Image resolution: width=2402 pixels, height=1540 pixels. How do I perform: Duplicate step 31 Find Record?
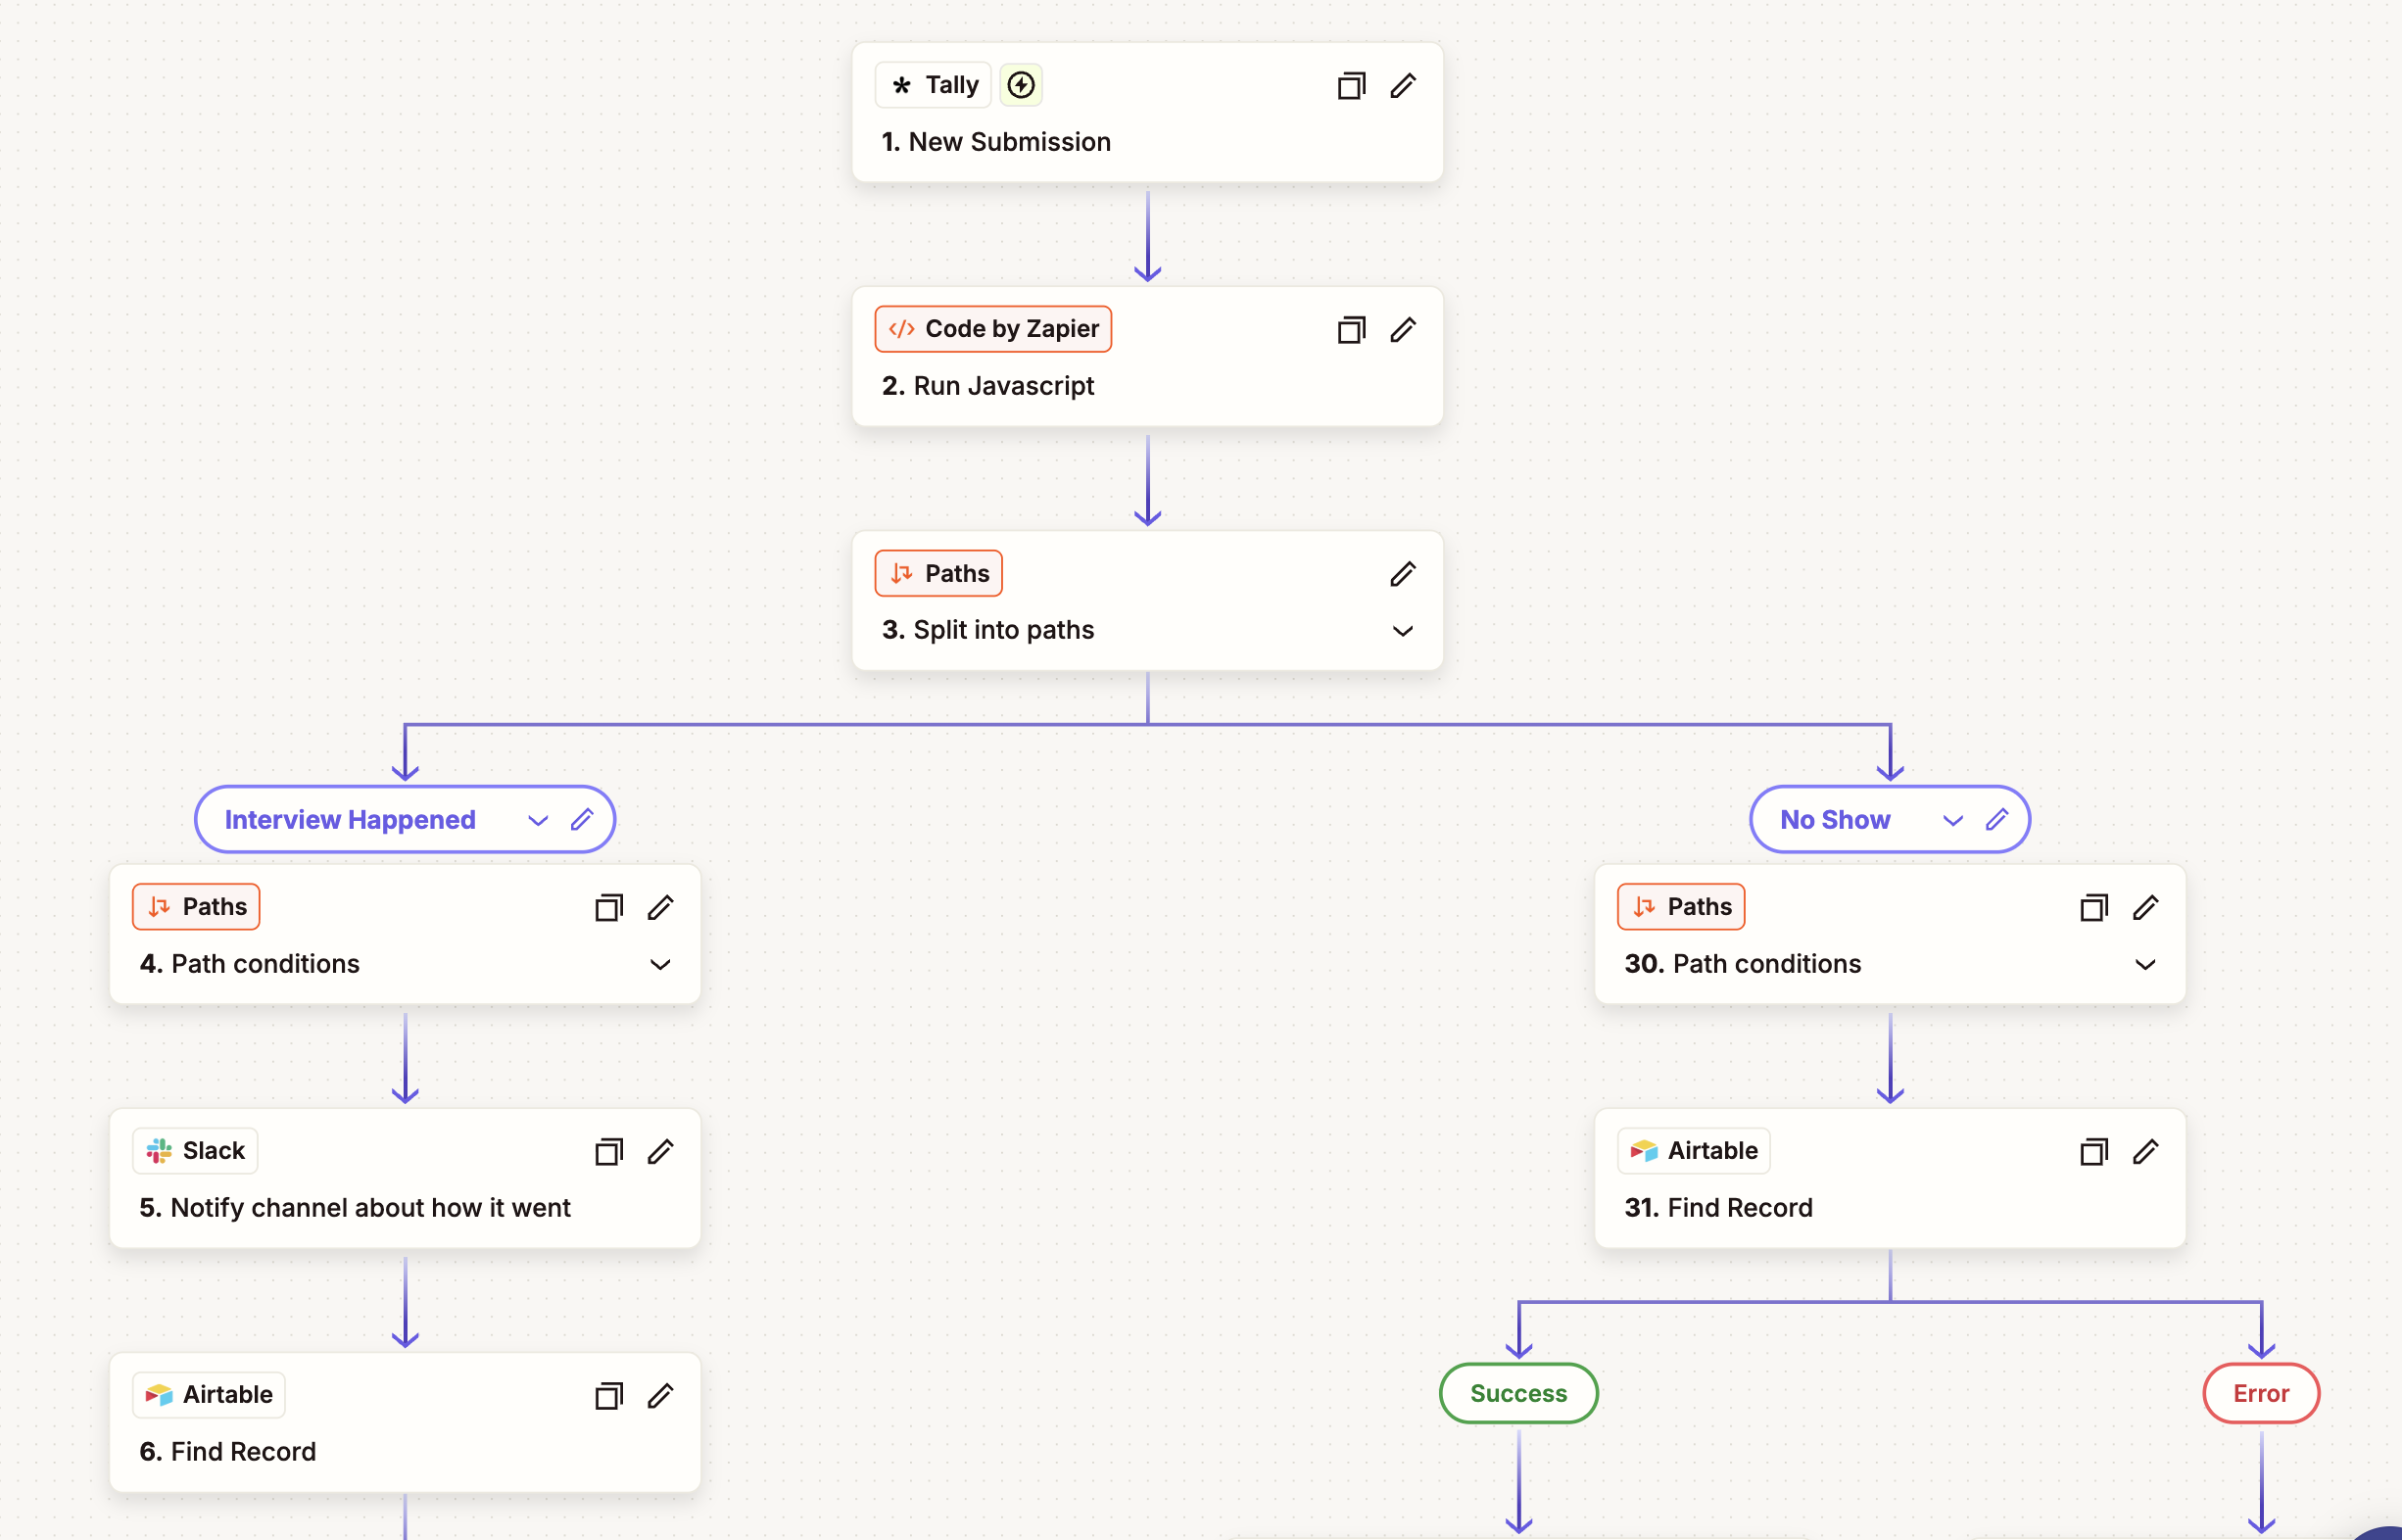(2094, 1152)
